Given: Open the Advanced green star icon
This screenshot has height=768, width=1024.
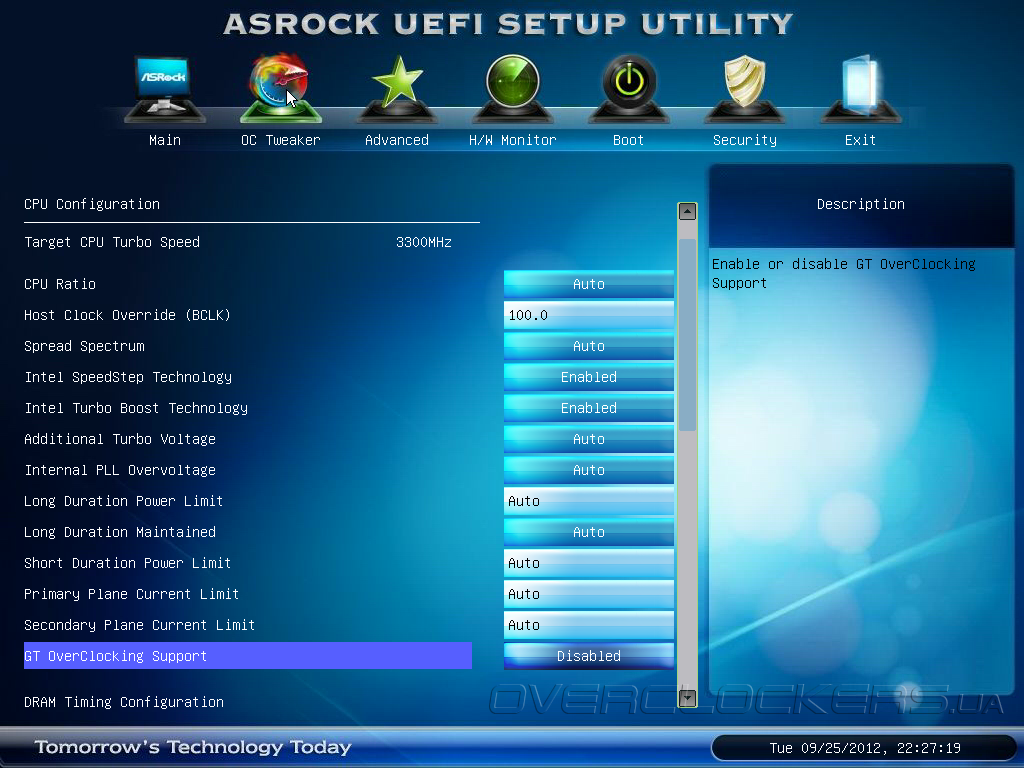Looking at the screenshot, I should (396, 89).
